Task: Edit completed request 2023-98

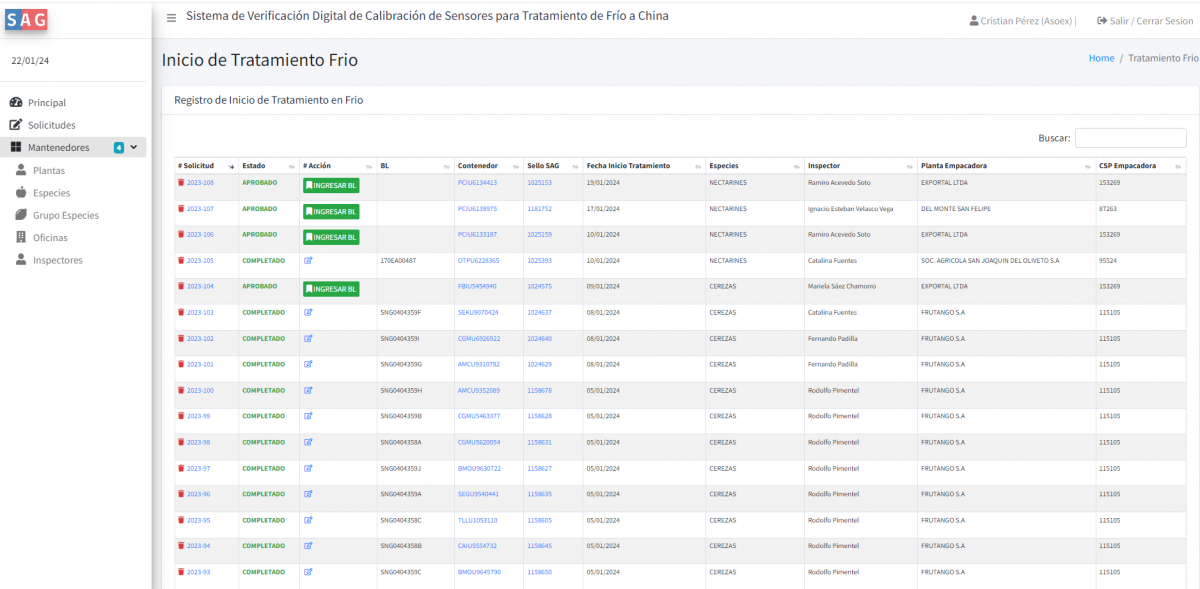Action: 308,442
